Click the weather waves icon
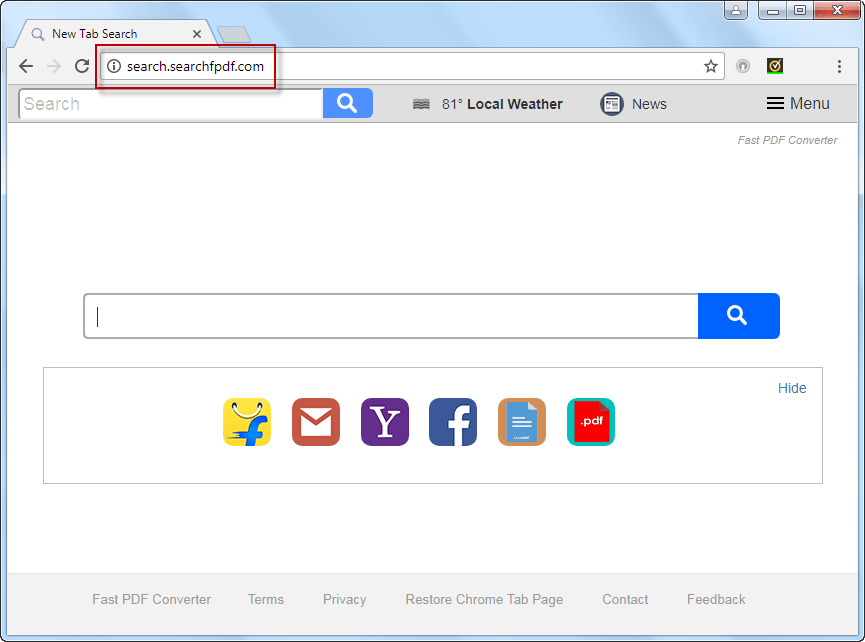This screenshot has height=642, width=865. 421,104
